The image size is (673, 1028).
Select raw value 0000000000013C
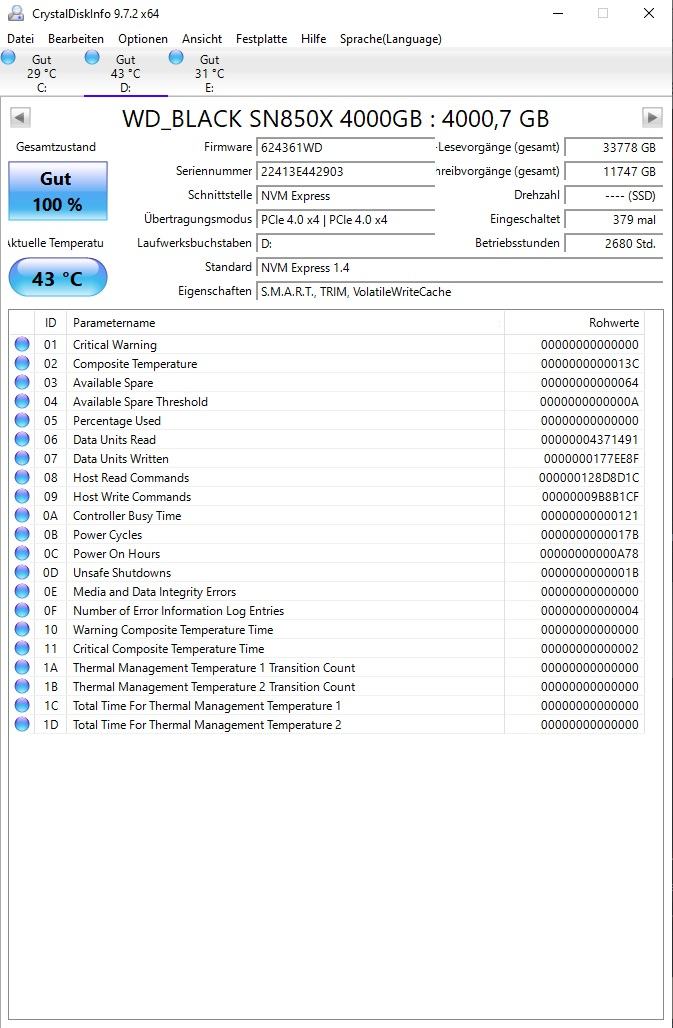(x=590, y=364)
